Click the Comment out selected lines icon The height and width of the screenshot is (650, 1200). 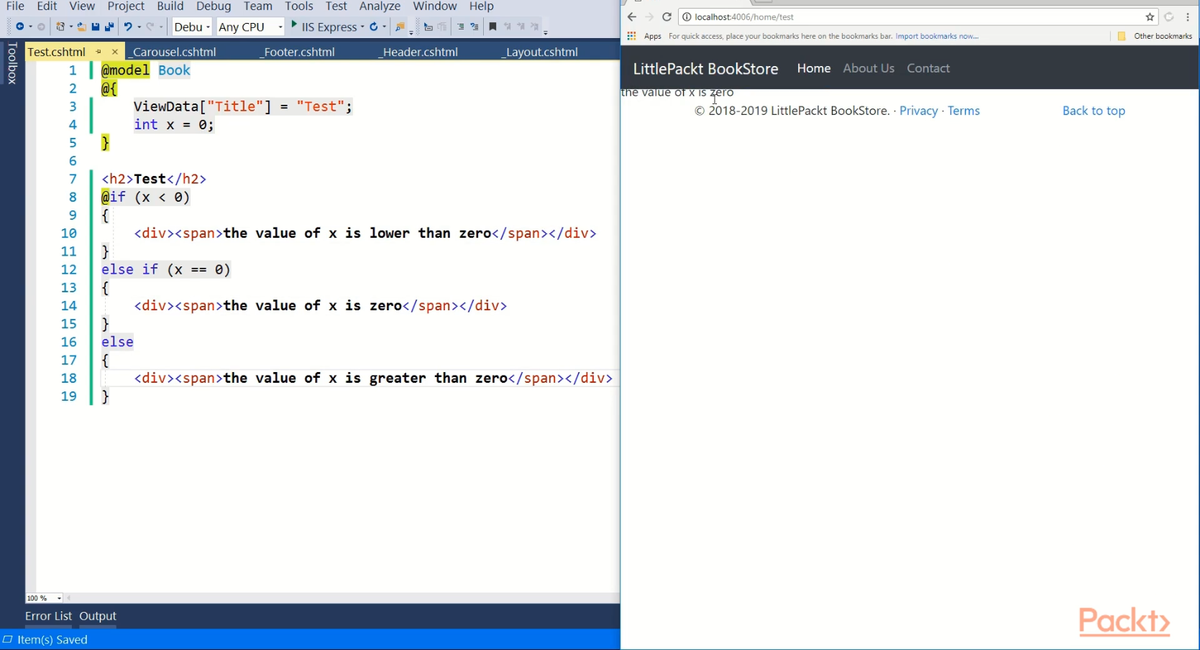point(460,27)
